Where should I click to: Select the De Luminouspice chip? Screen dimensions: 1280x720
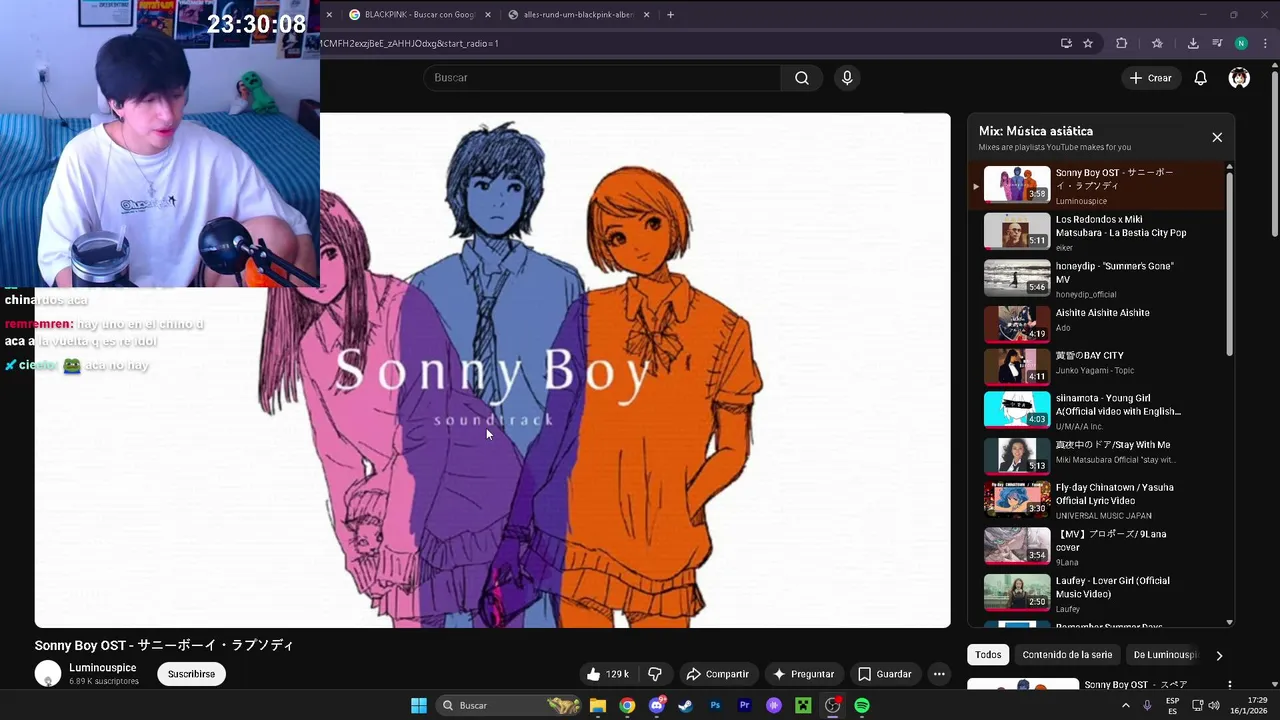point(1165,655)
